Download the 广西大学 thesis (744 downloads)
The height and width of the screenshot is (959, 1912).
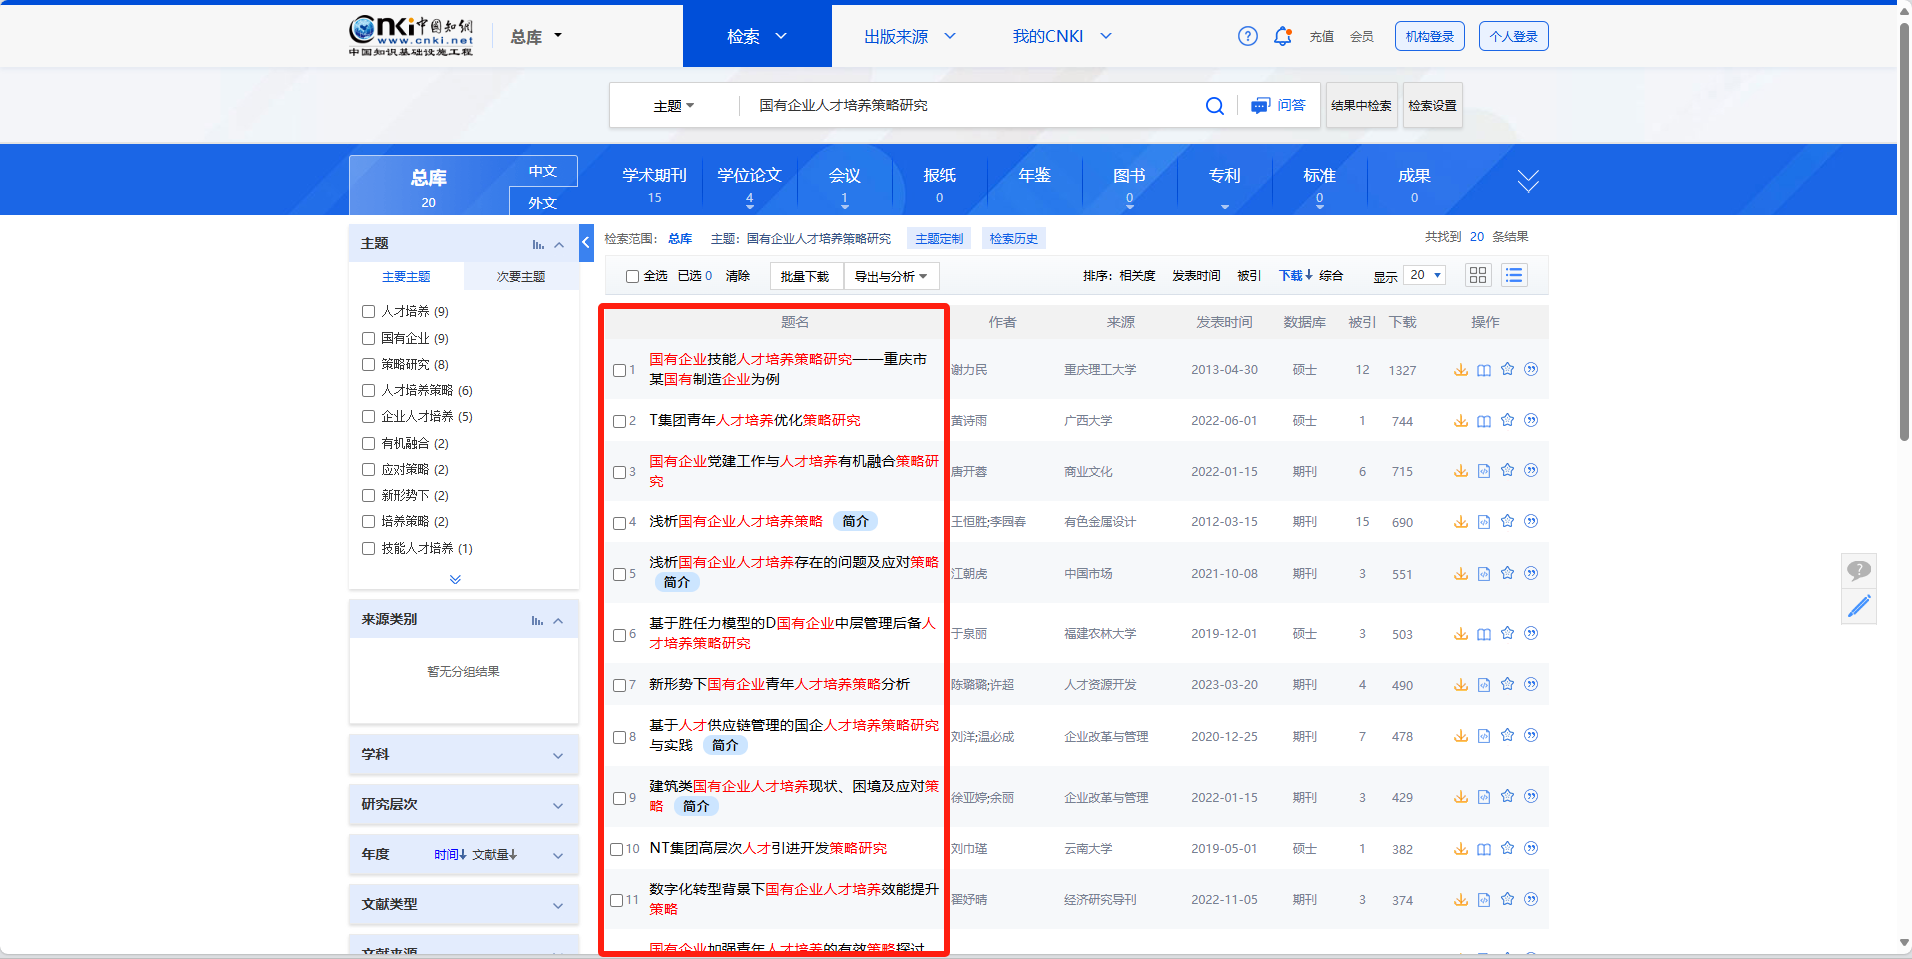tap(1460, 421)
